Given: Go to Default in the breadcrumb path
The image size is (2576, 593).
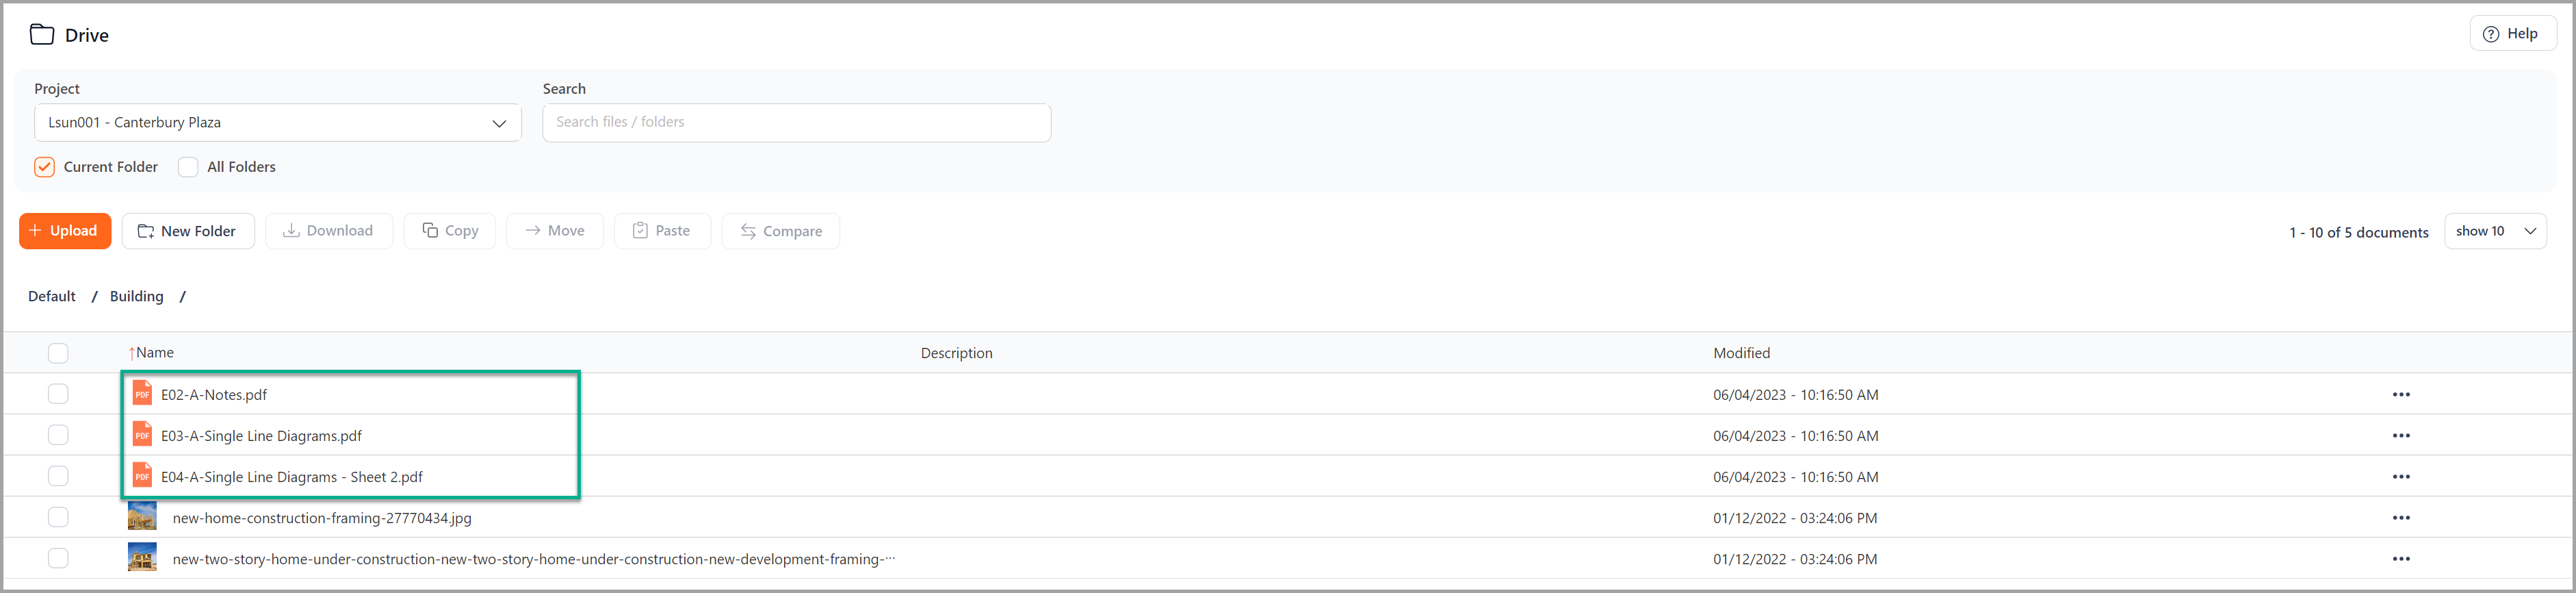Looking at the screenshot, I should coord(52,296).
